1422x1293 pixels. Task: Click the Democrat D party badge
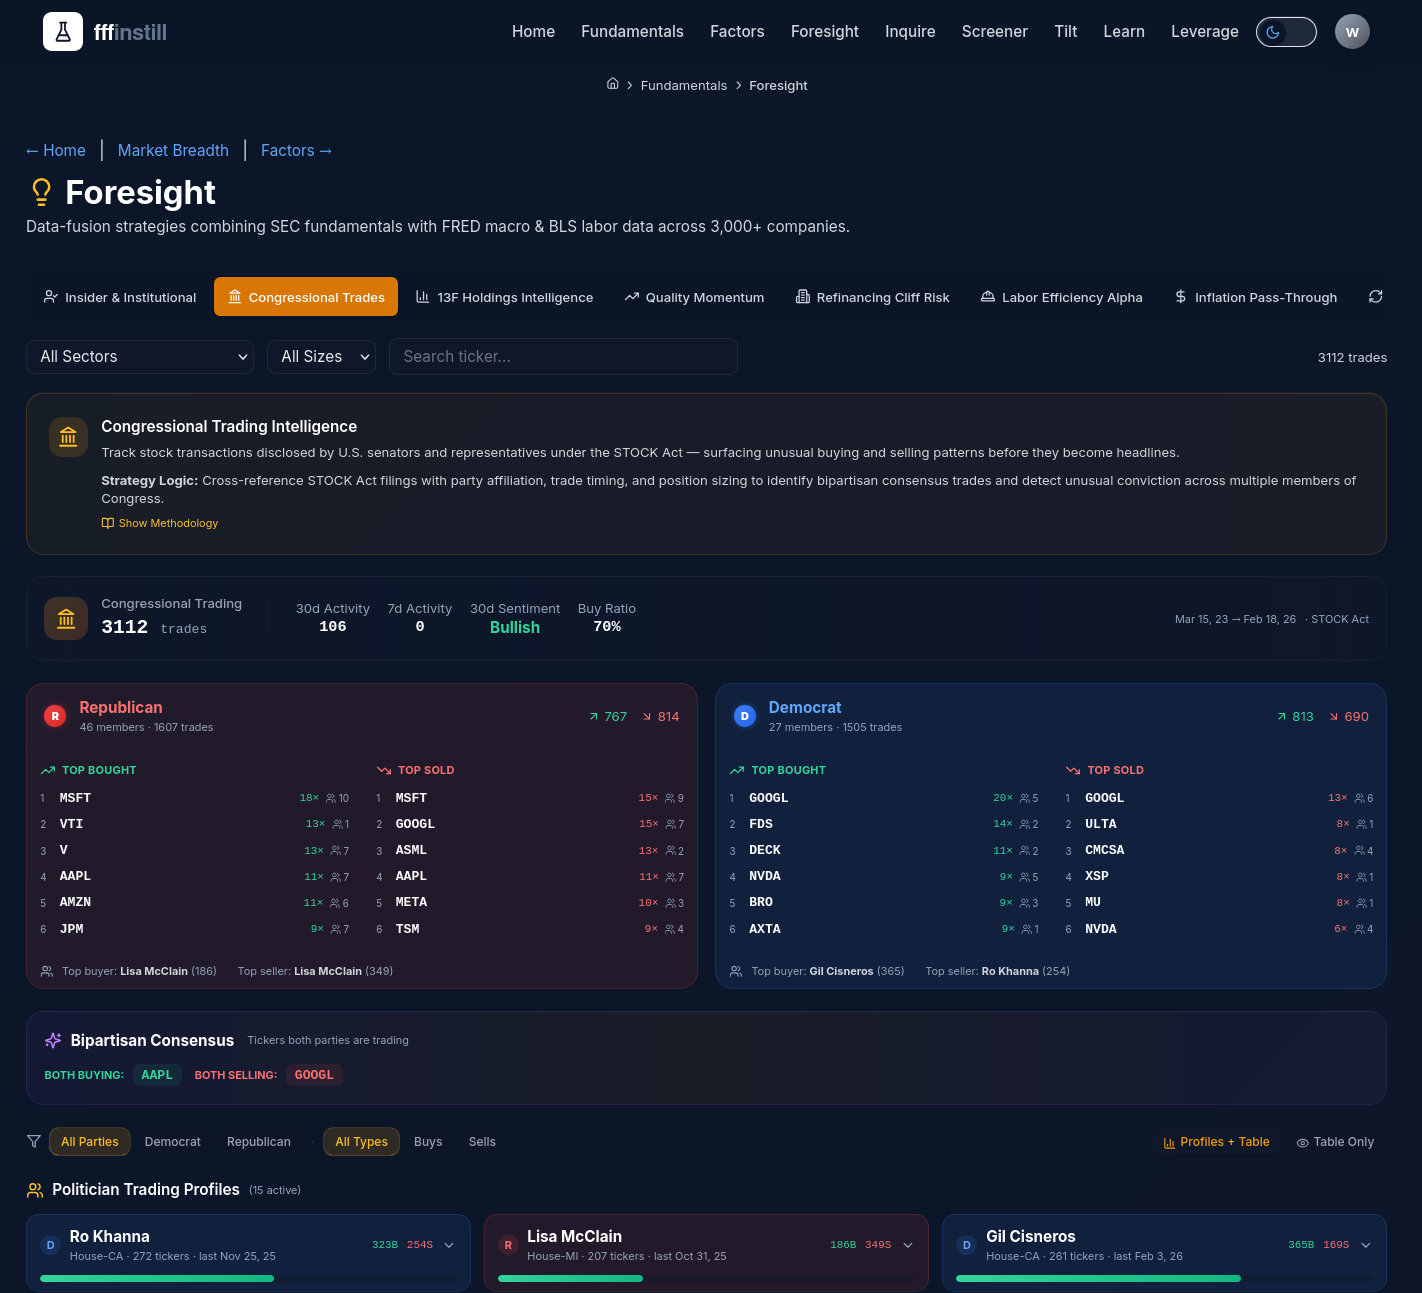(x=744, y=716)
